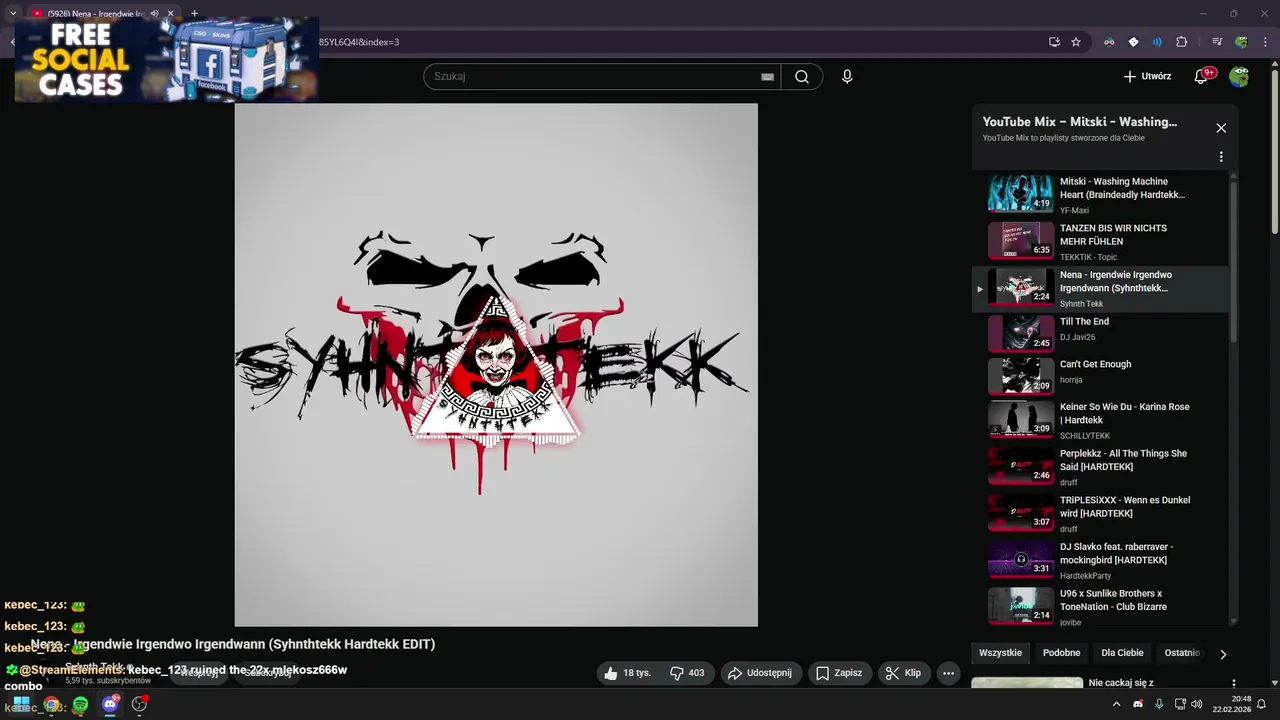Viewport: 1280px width, 720px height.
Task: Play Mitski - Washing Machine Heart from playlist
Action: (1100, 195)
